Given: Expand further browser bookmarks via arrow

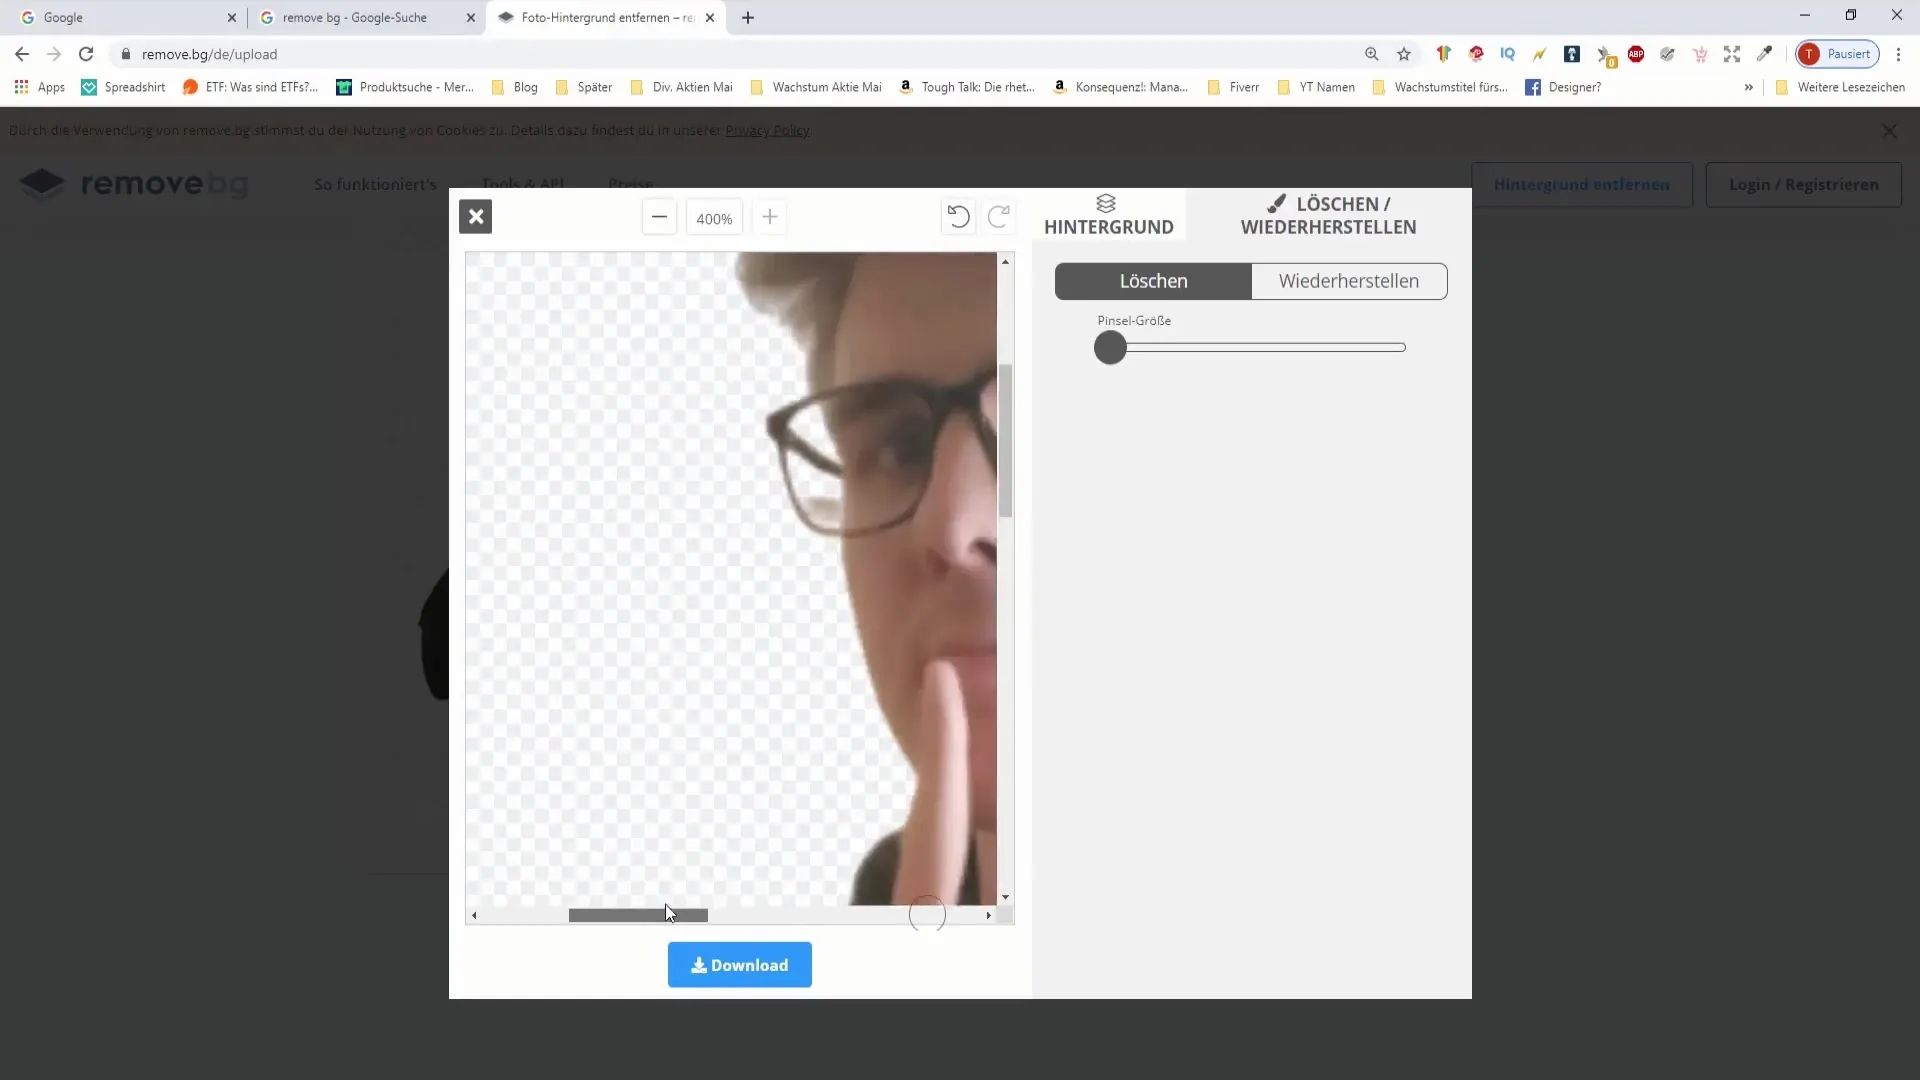Looking at the screenshot, I should [1750, 87].
